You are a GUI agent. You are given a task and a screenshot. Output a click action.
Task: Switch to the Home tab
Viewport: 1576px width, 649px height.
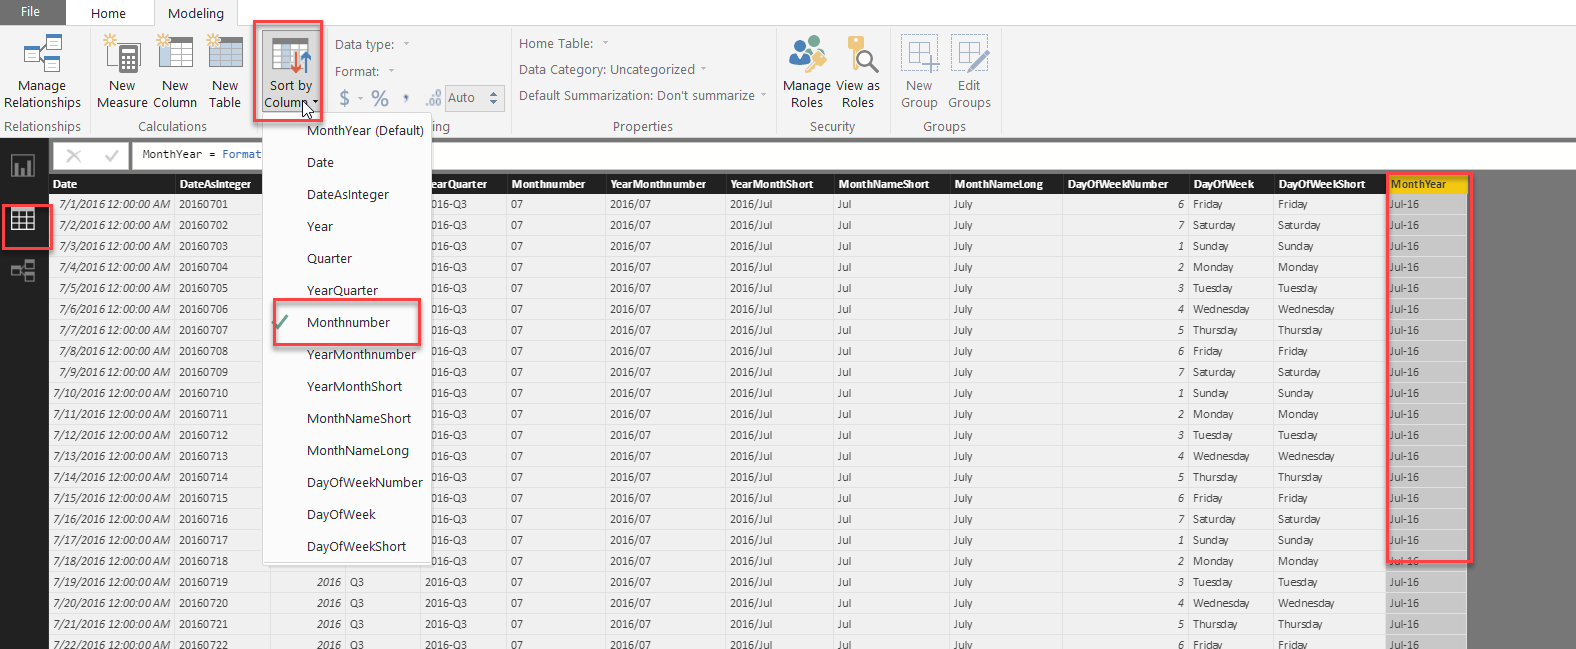pos(108,13)
